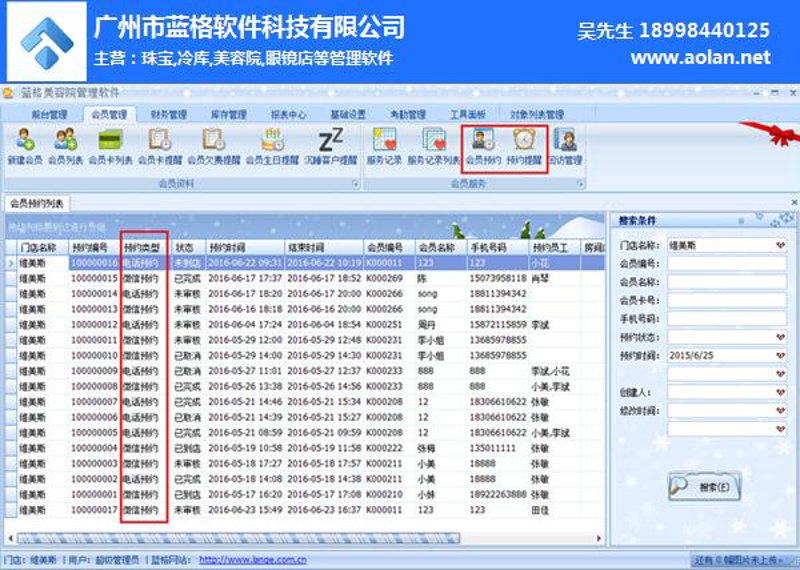The height and width of the screenshot is (570, 800).
Task: Click the 状态 column header
Action: point(188,247)
